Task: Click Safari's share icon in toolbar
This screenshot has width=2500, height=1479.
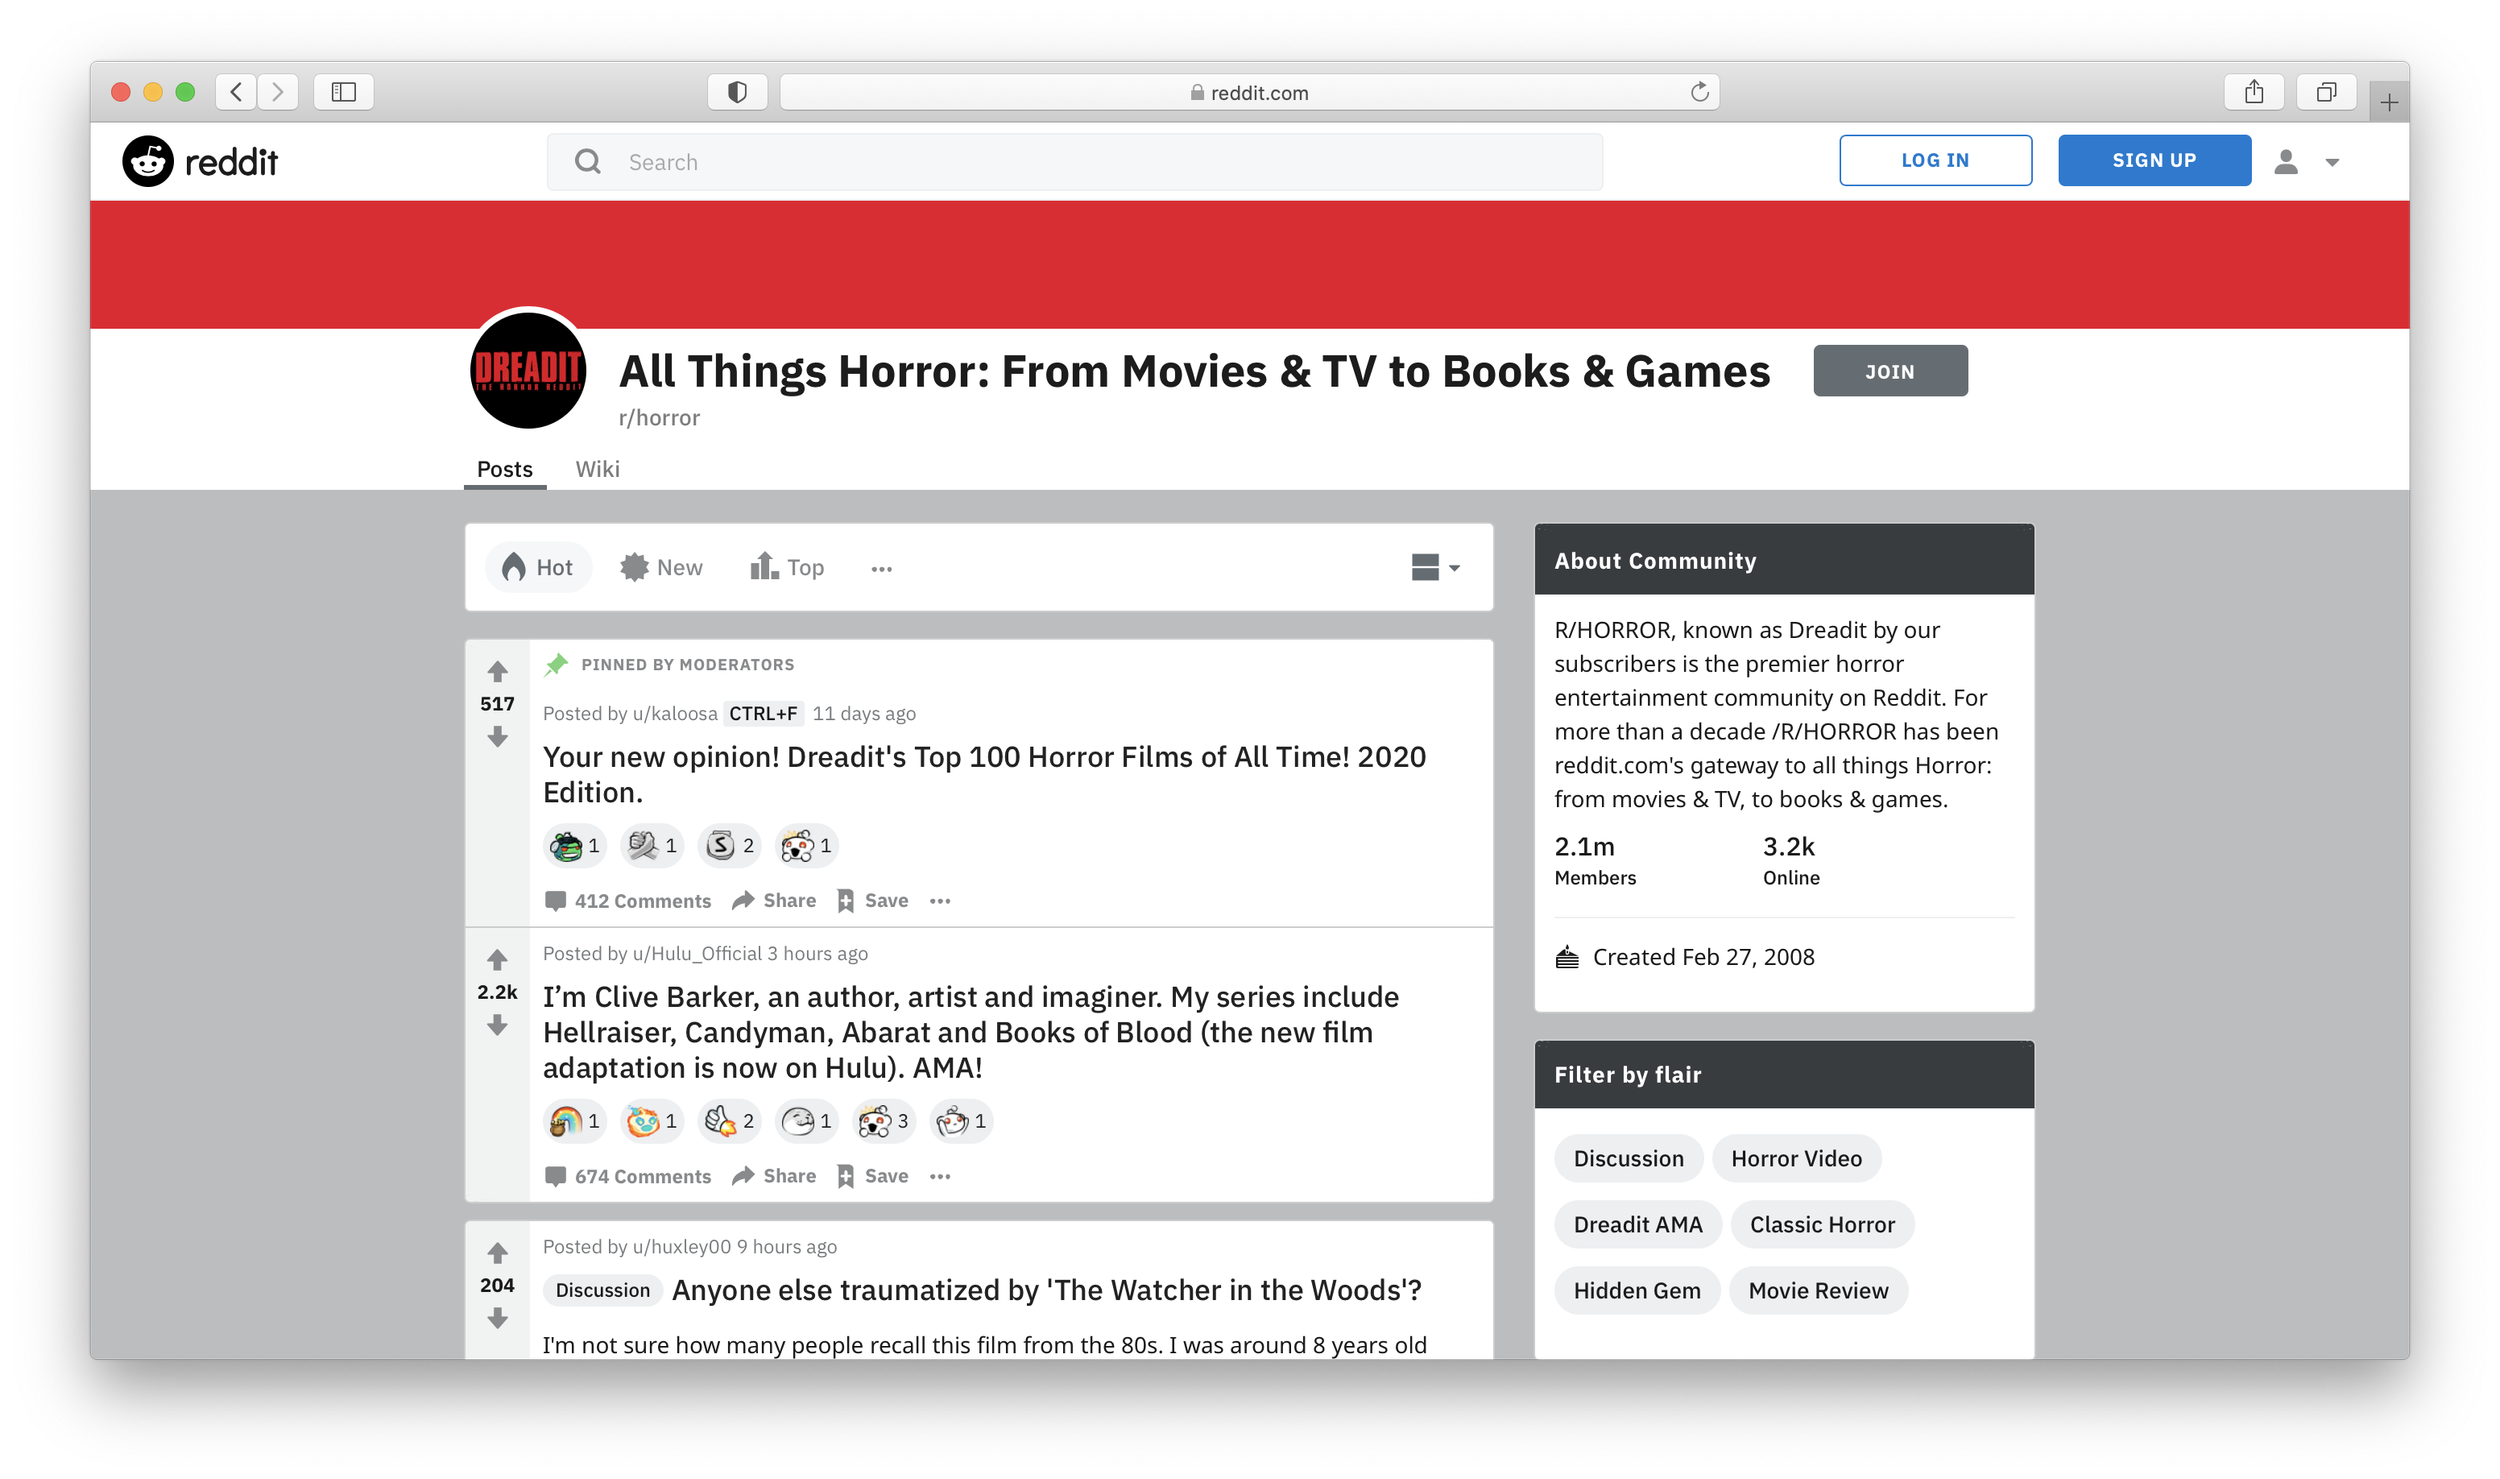Action: tap(2253, 92)
